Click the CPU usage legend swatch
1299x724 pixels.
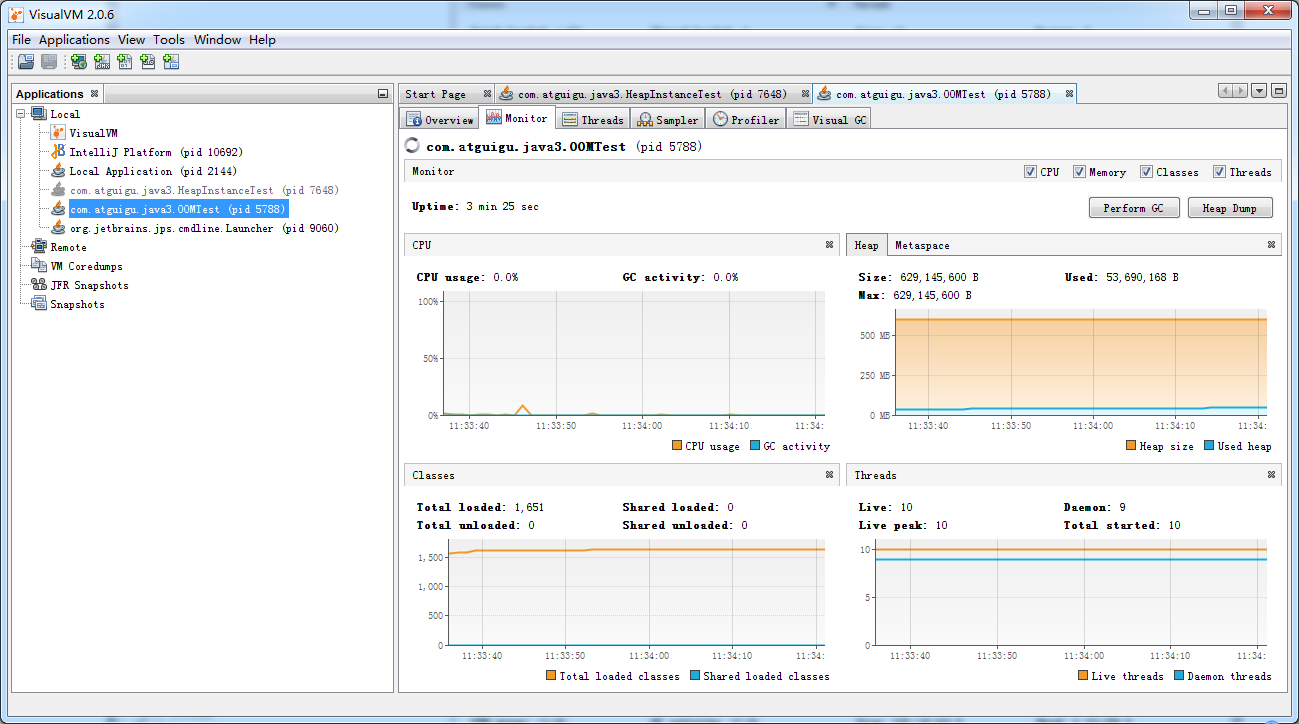pos(677,446)
